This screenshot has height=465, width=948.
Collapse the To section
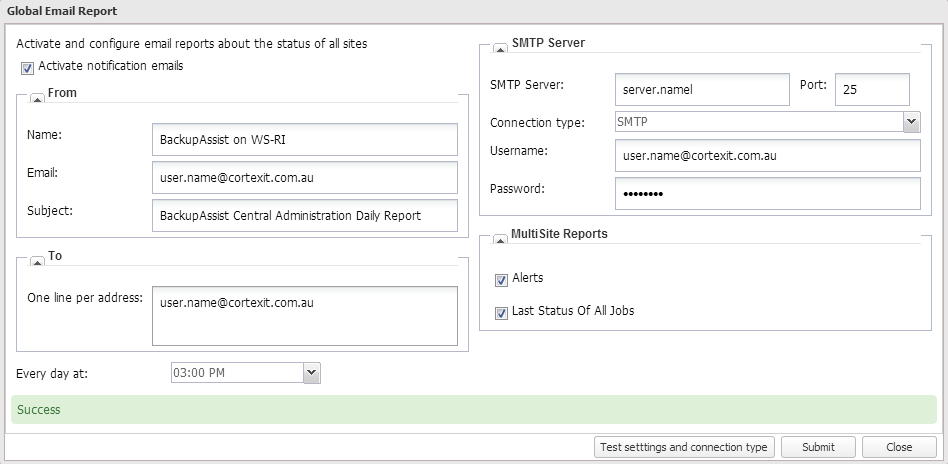point(37,262)
